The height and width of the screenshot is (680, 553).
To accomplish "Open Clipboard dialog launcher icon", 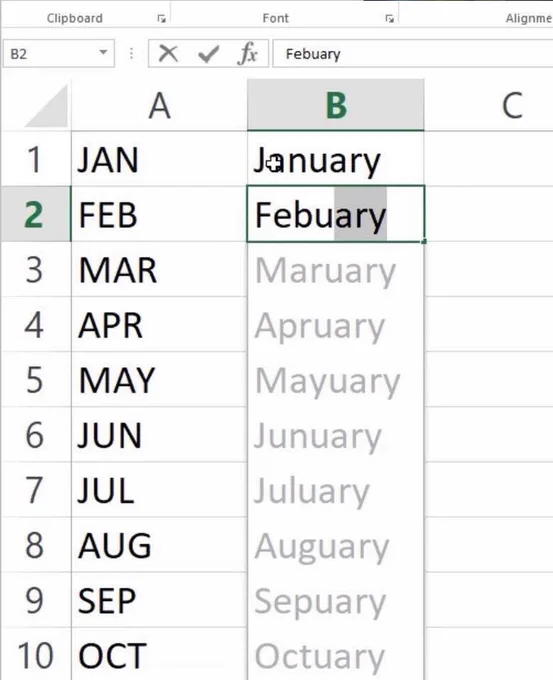I will [161, 18].
